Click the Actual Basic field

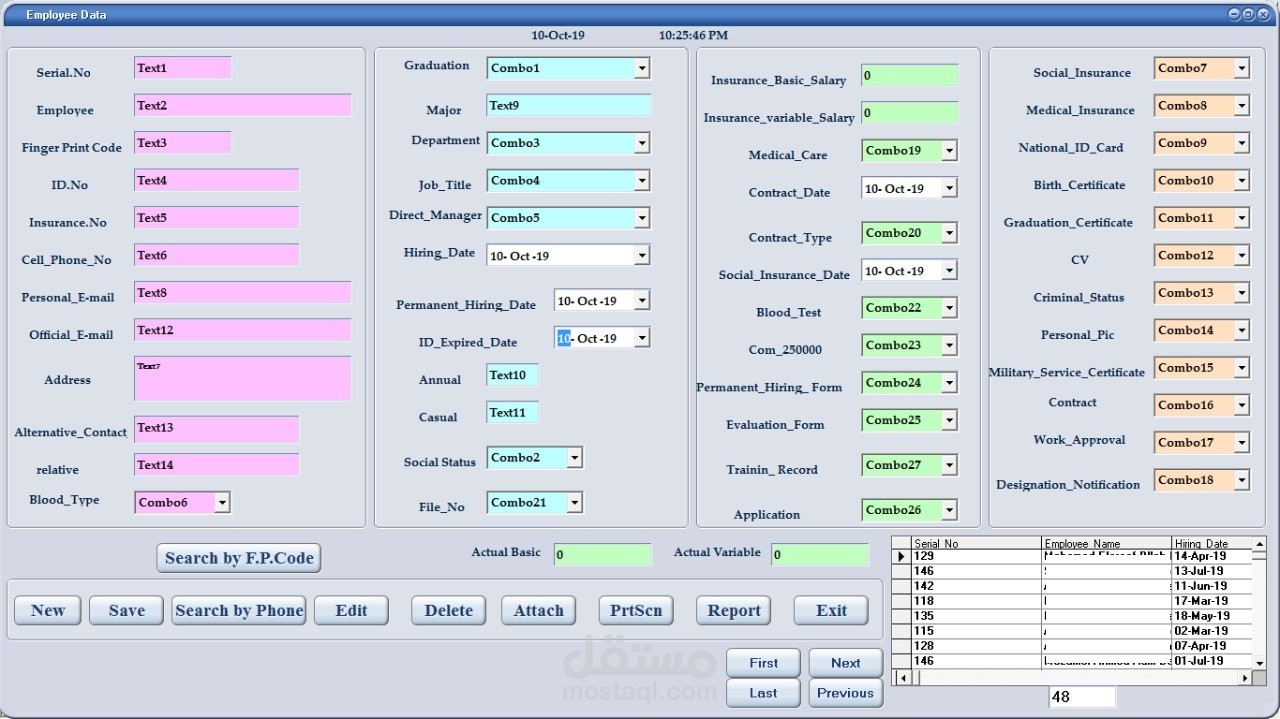[x=603, y=555]
